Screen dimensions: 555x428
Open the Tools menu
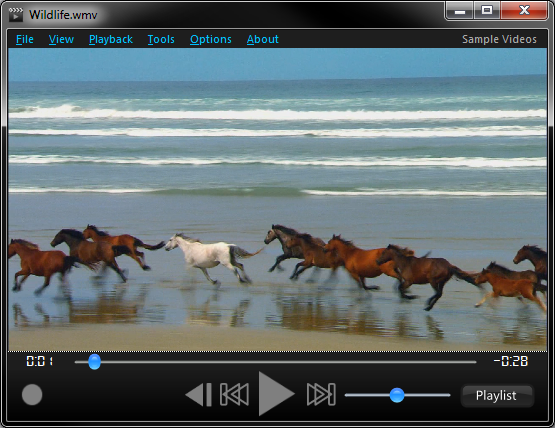161,39
